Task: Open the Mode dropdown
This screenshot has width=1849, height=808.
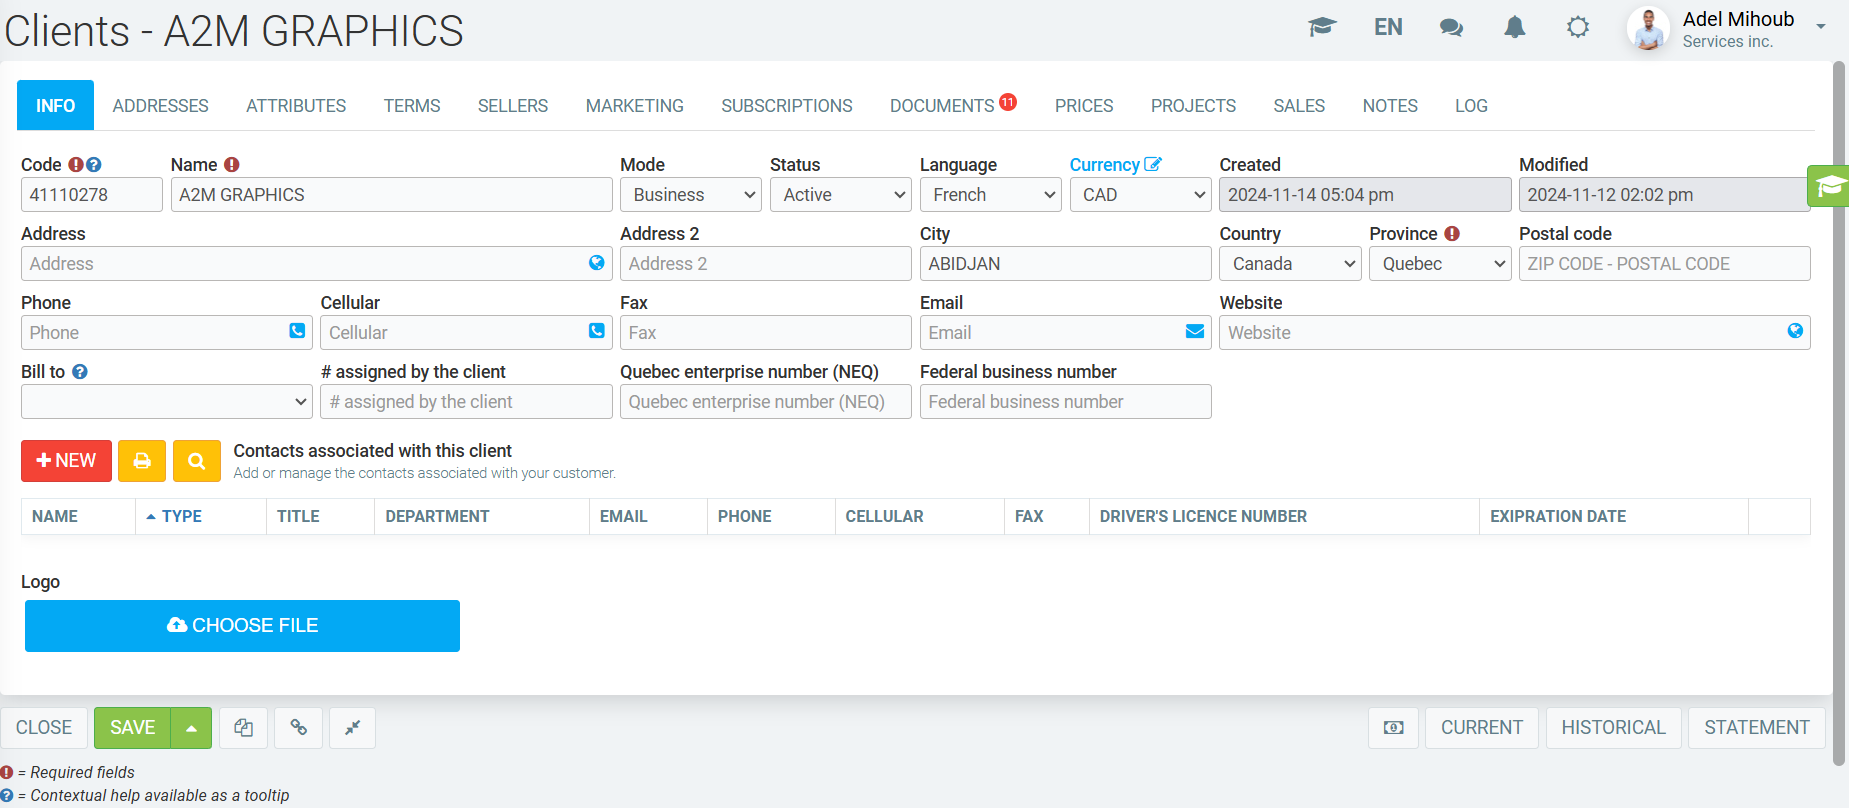Action: (x=690, y=195)
